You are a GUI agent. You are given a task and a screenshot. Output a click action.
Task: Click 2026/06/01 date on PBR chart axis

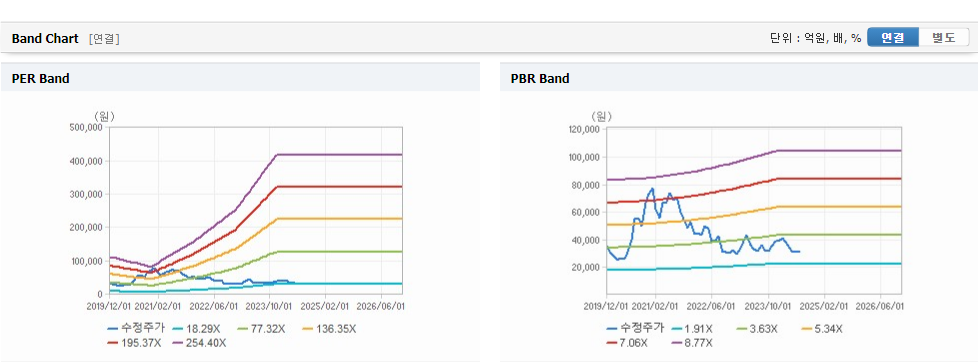879,306
